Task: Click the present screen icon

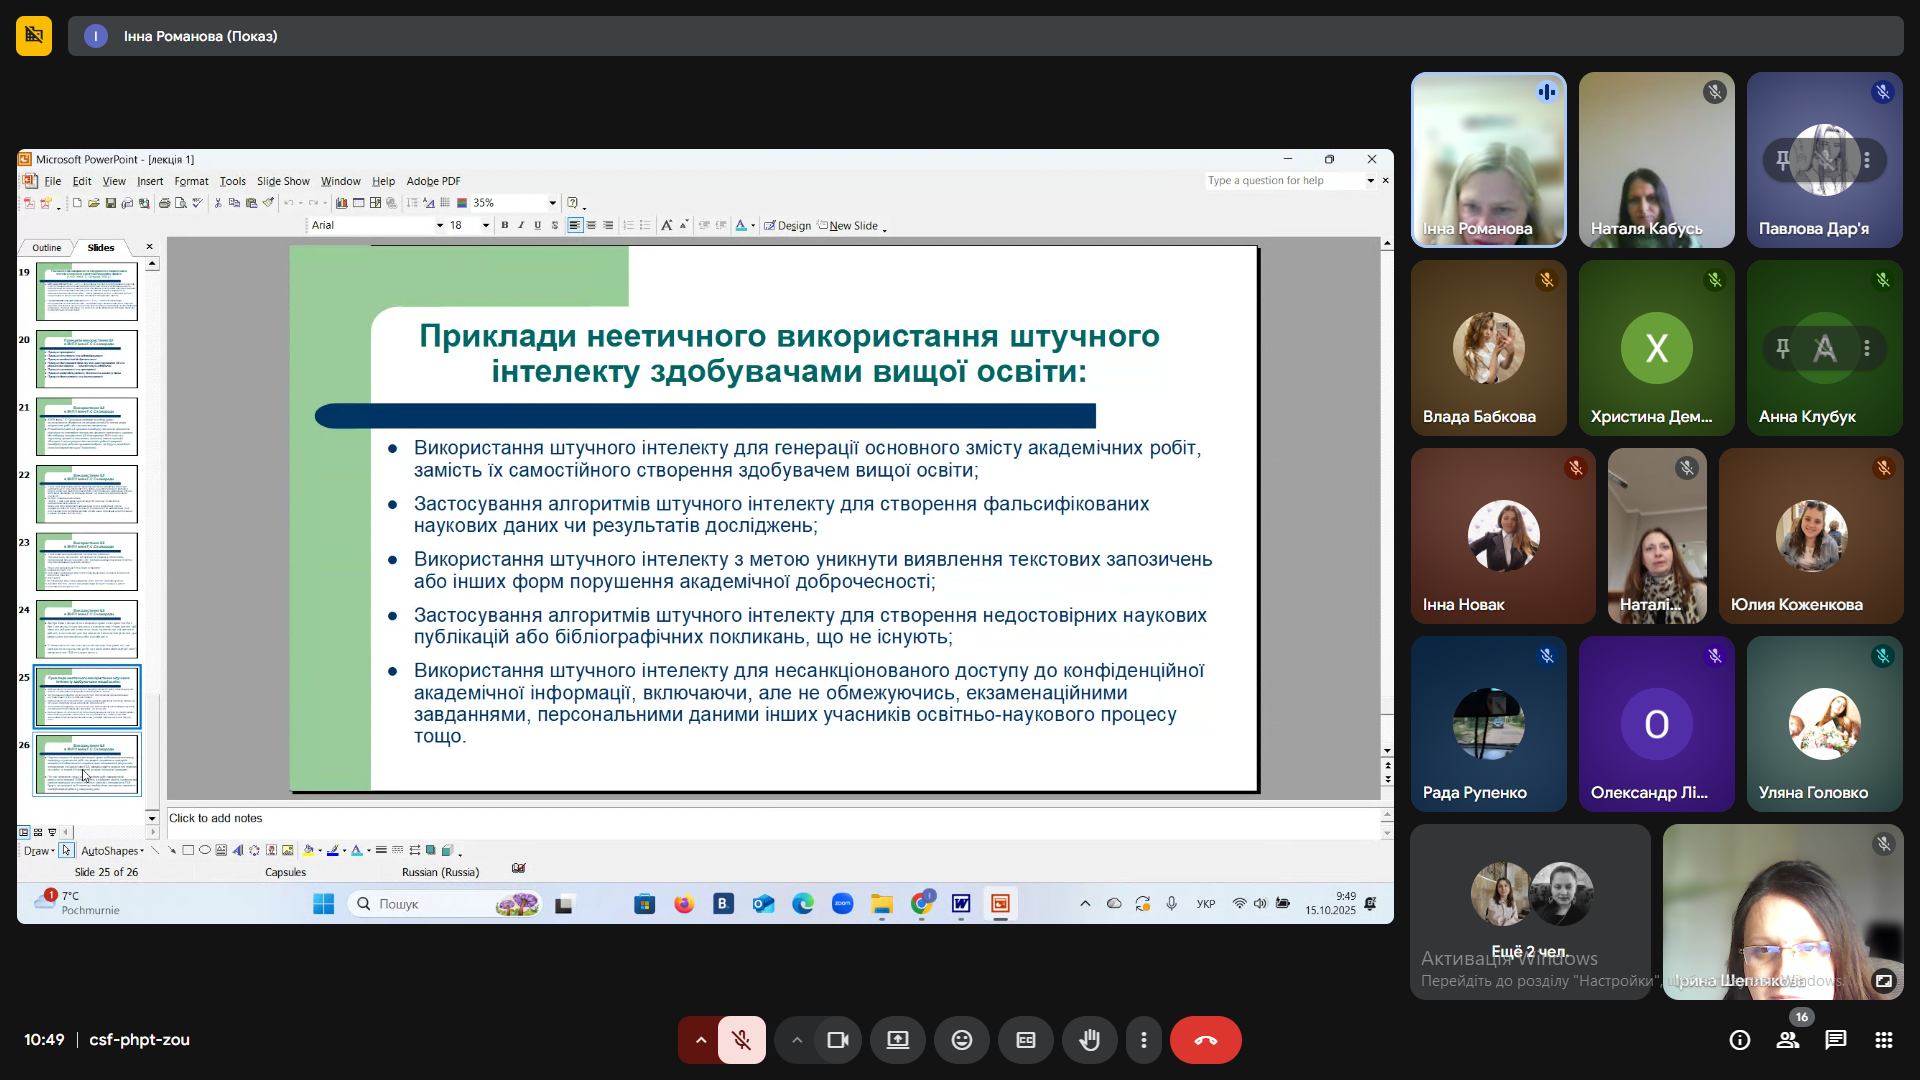Action: pos(897,1040)
